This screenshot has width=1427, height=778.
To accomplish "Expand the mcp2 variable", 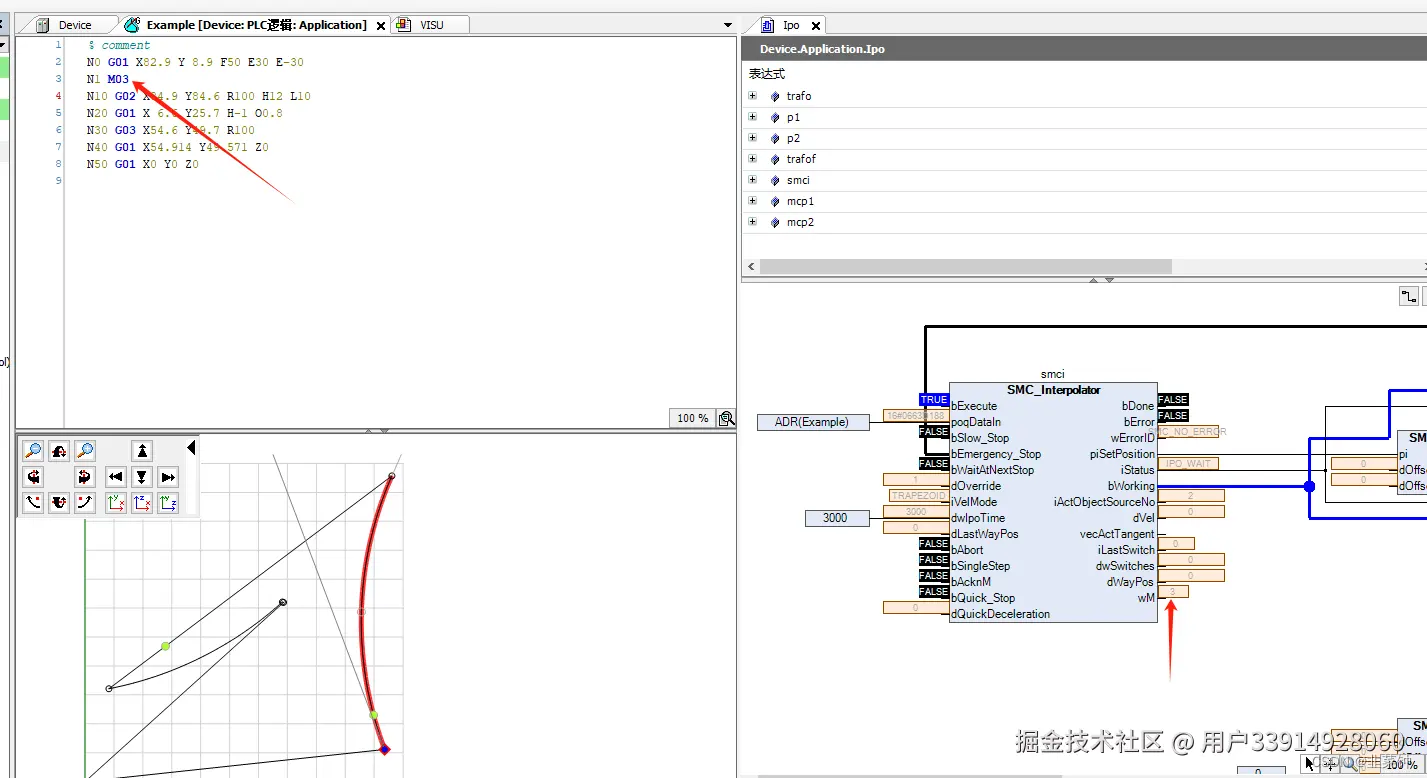I will pyautogui.click(x=752, y=222).
